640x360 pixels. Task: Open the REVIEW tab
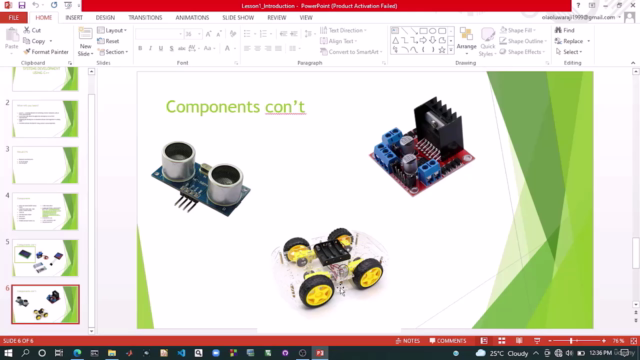[277, 18]
